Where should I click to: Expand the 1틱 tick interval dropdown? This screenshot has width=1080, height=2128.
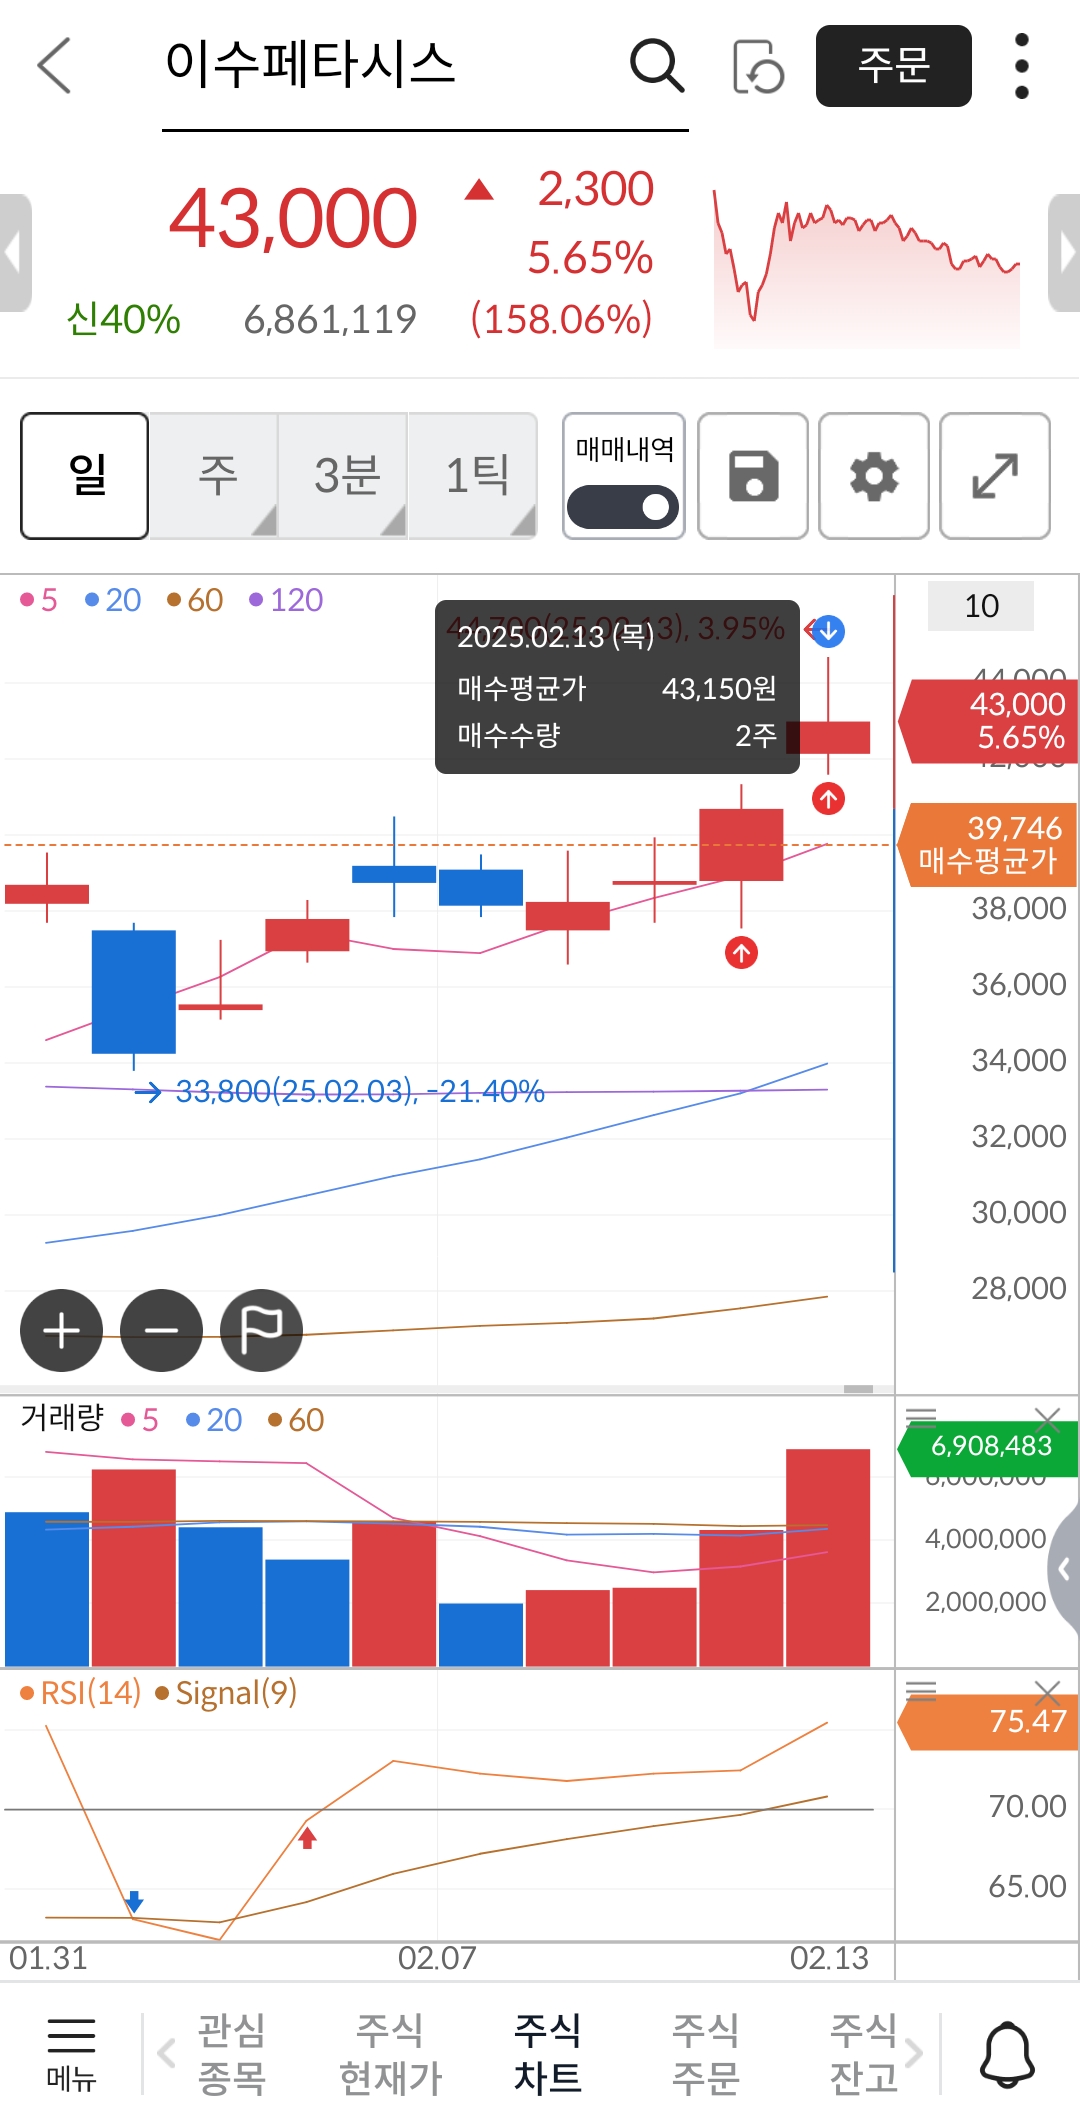[473, 476]
